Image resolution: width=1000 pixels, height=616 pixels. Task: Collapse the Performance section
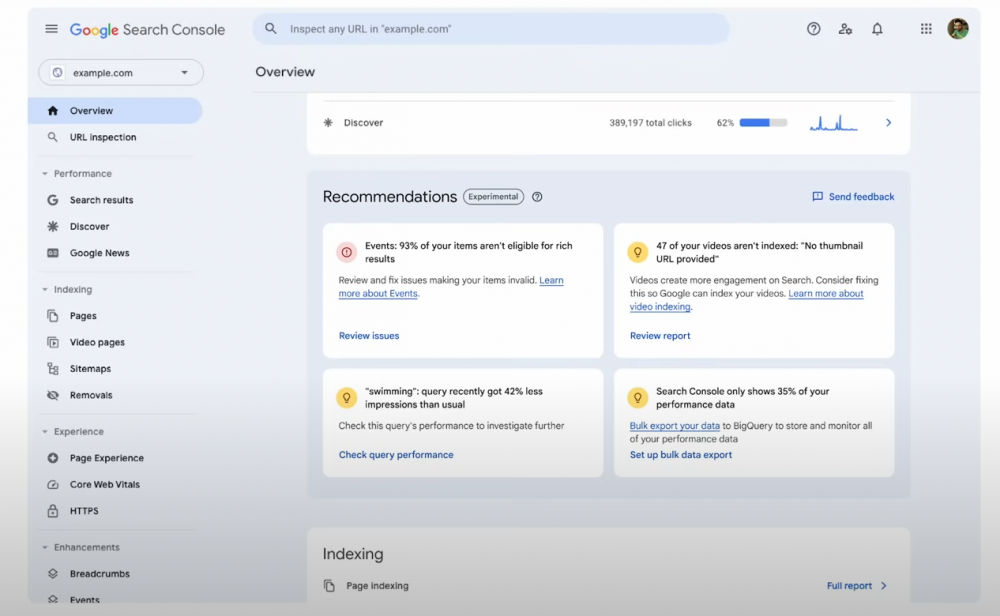[45, 173]
